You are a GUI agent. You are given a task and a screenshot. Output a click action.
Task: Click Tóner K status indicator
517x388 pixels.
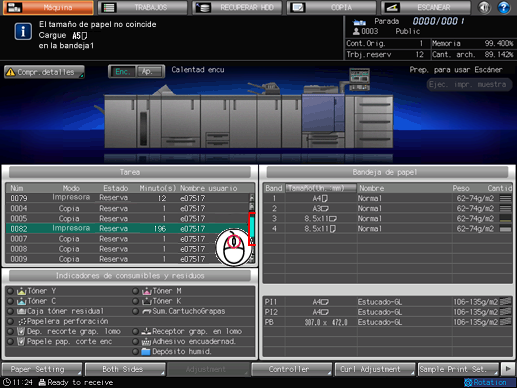135,301
